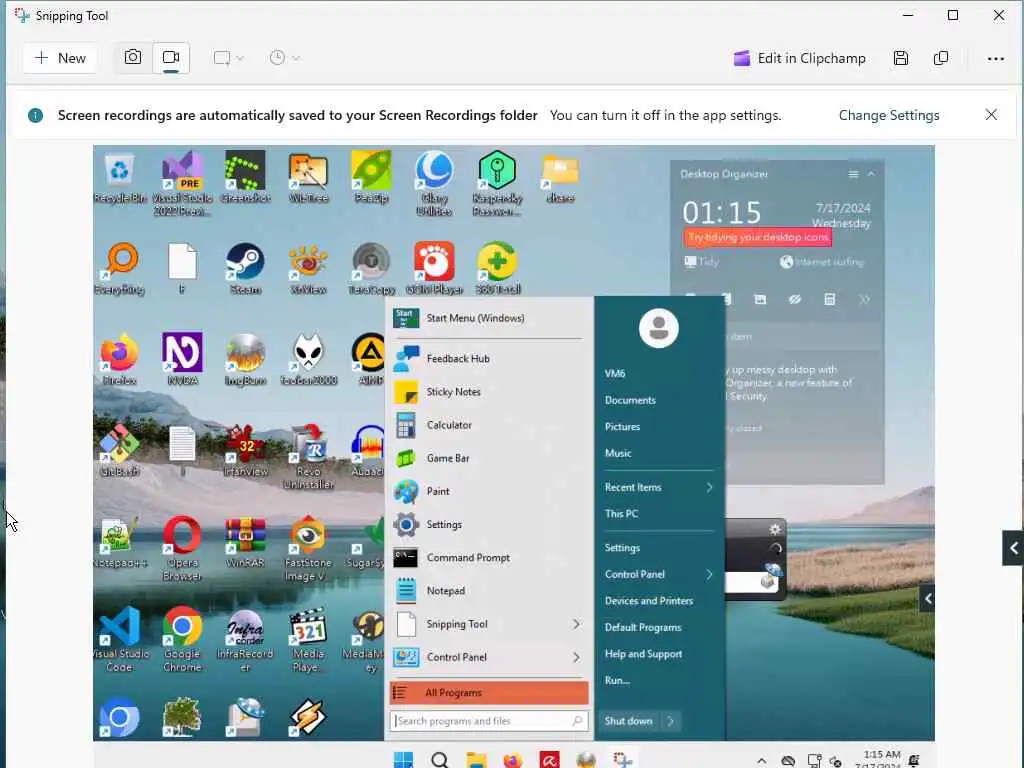Open Documents from start menu
The width and height of the screenshot is (1024, 768).
coord(630,400)
